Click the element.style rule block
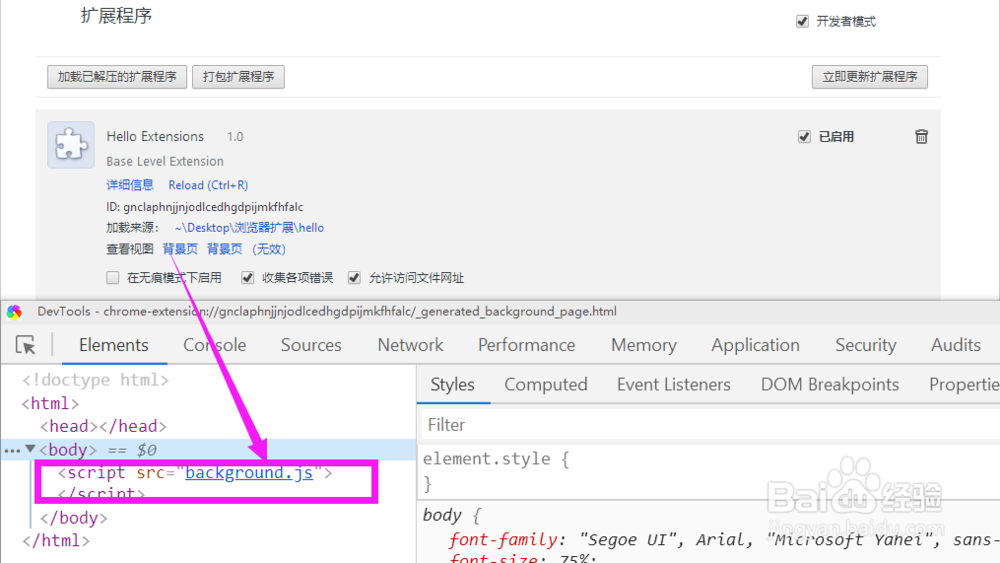The width and height of the screenshot is (1000, 563). [496, 471]
